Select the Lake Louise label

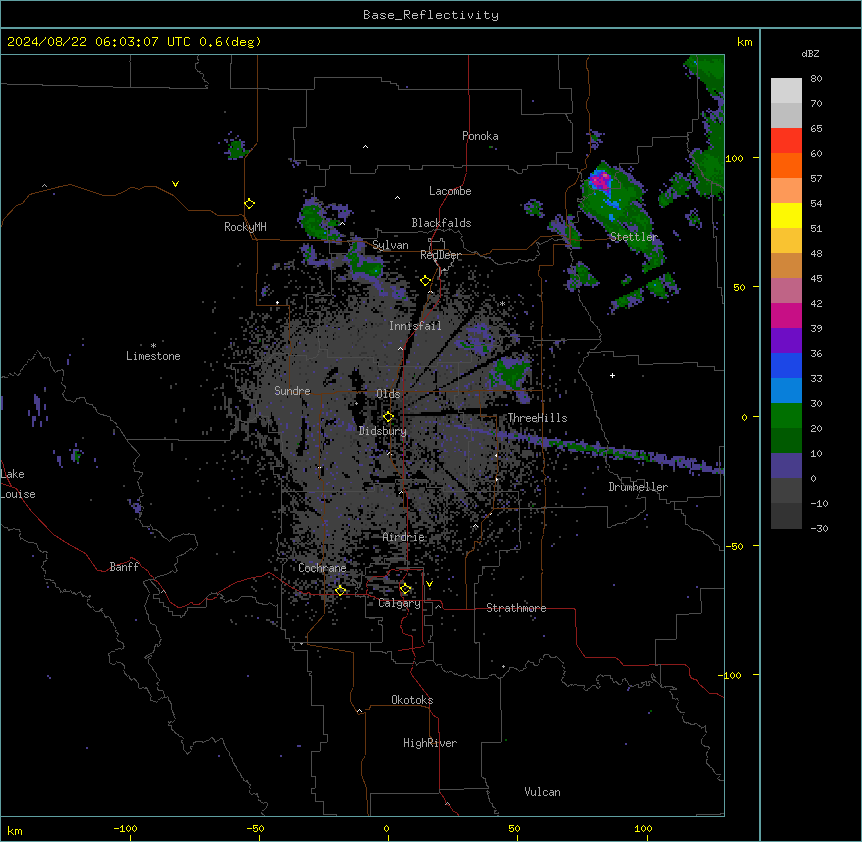coord(18,484)
